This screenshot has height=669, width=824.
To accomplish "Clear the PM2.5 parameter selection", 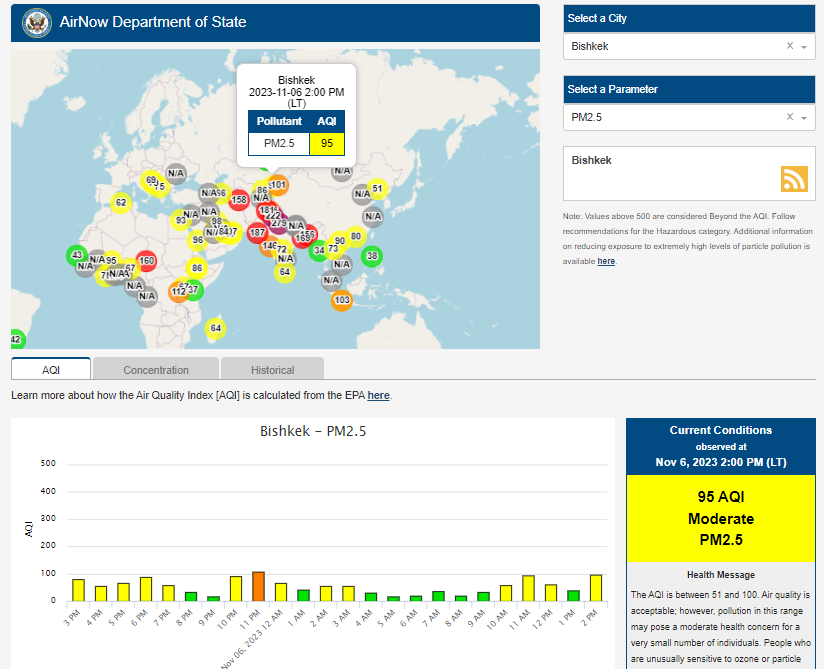I will 789,117.
